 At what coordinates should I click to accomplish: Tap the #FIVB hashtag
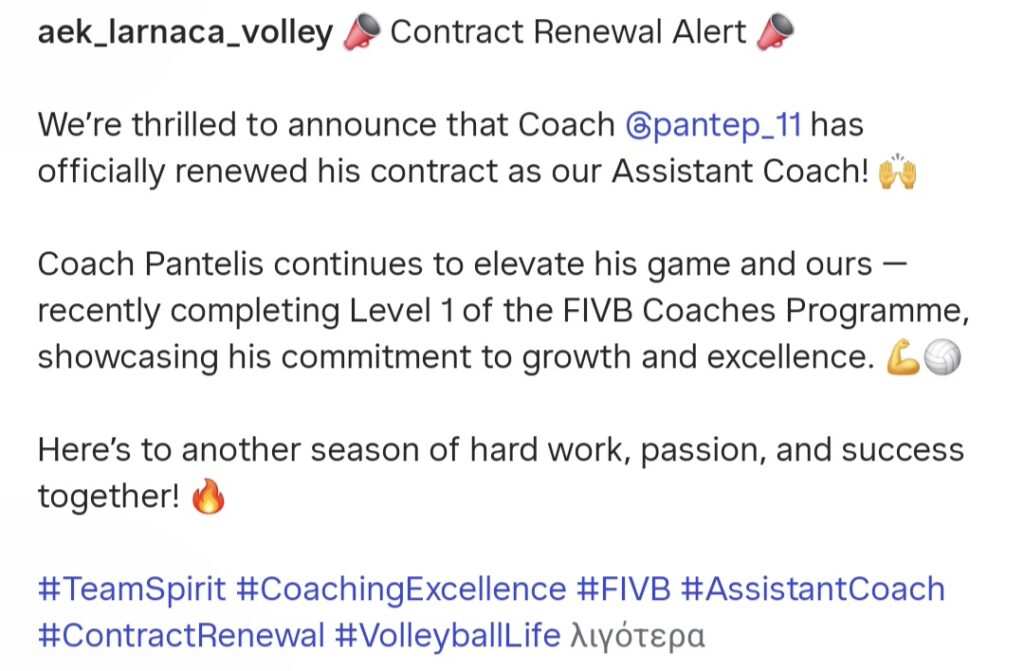(x=623, y=588)
